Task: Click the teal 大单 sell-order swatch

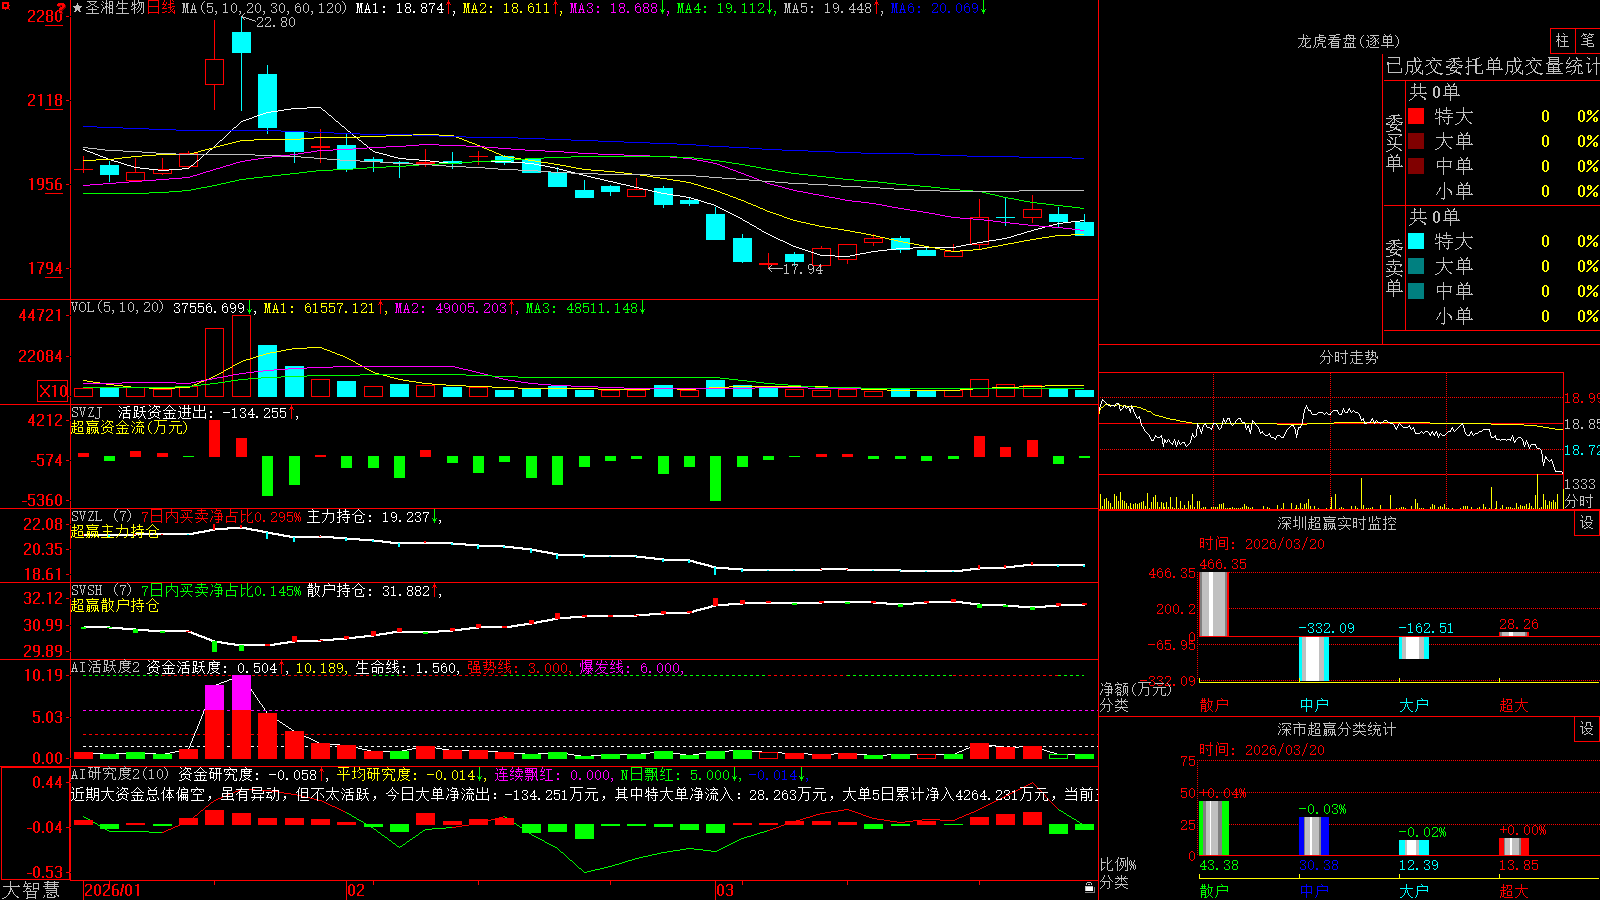Action: point(1416,266)
